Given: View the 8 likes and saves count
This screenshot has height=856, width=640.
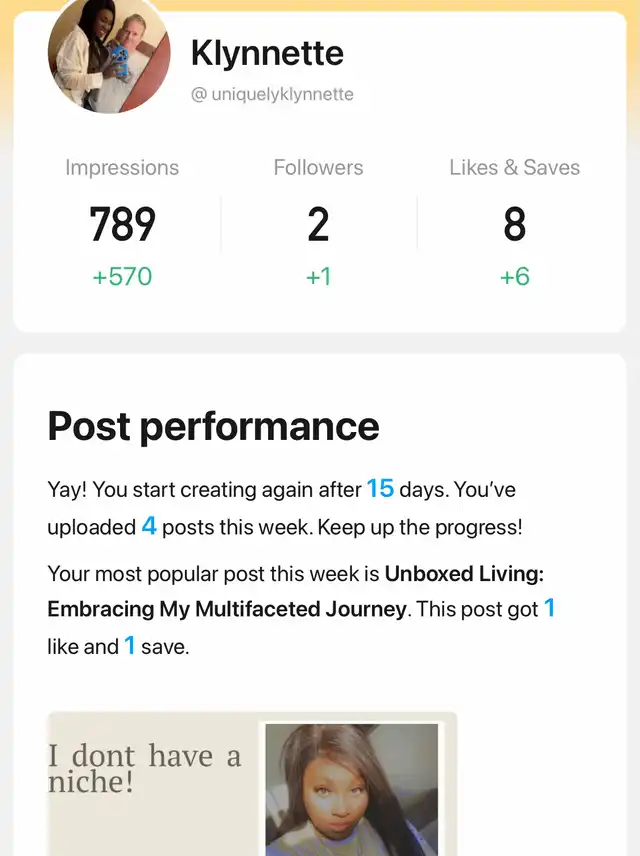Looking at the screenshot, I should pos(514,224).
